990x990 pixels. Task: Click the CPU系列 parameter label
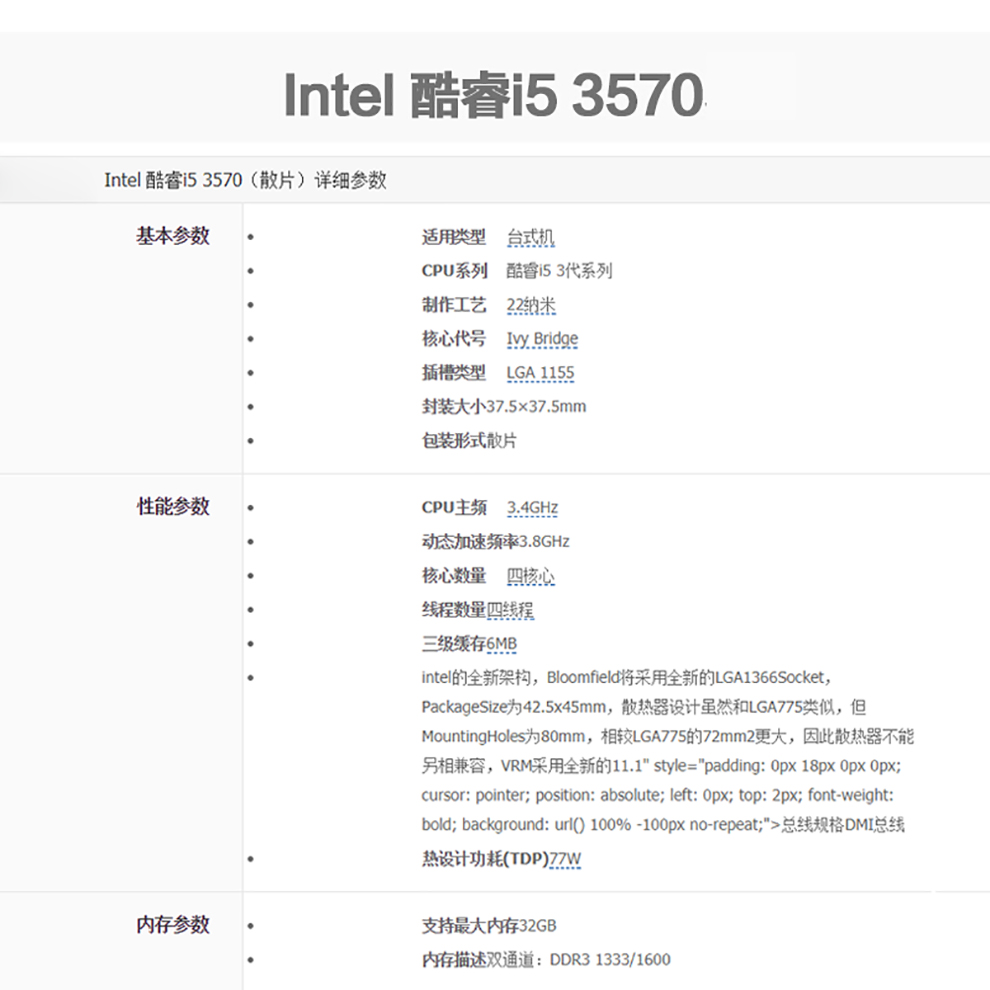coord(455,271)
